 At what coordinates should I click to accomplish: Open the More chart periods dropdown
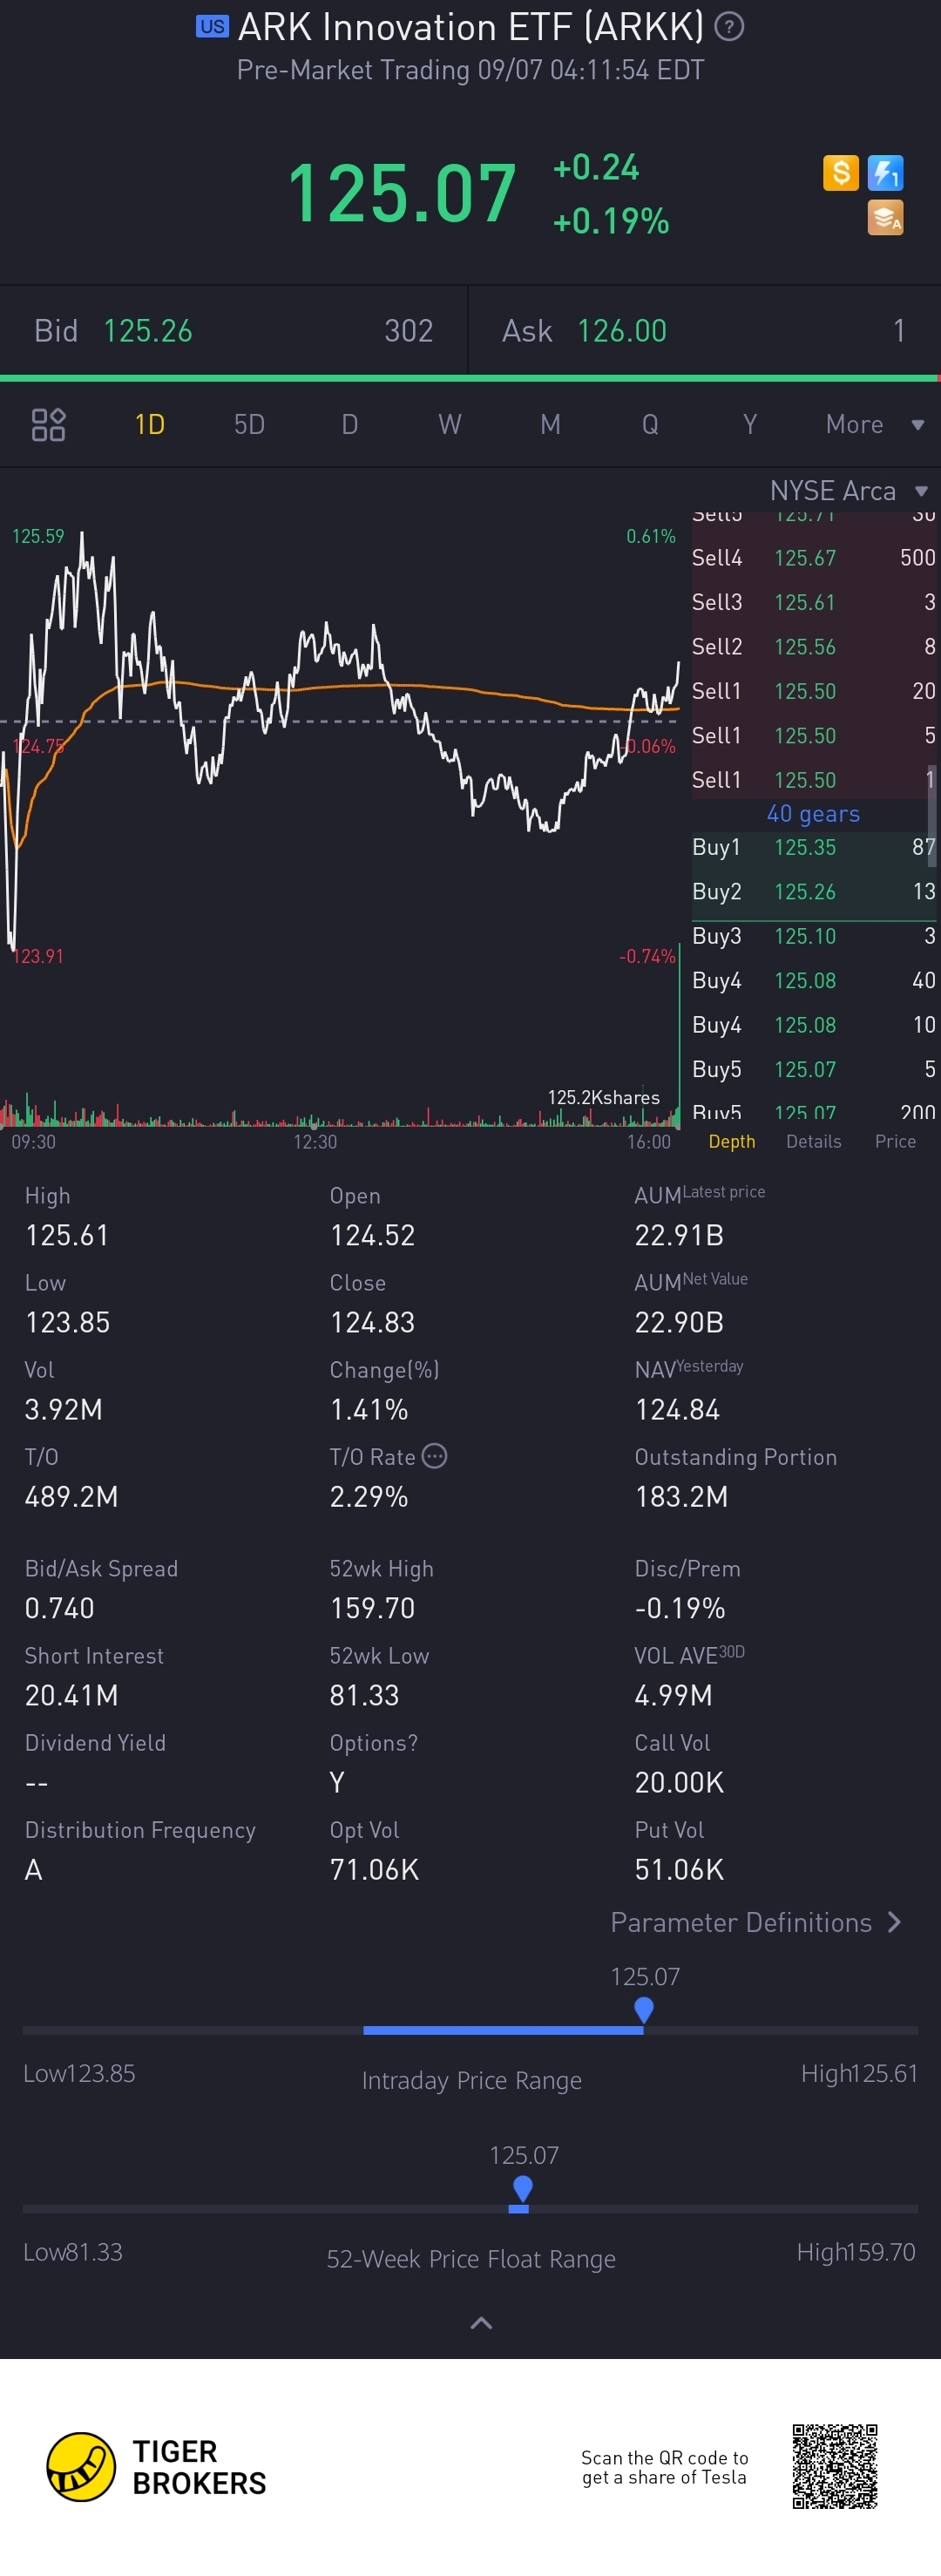[875, 424]
